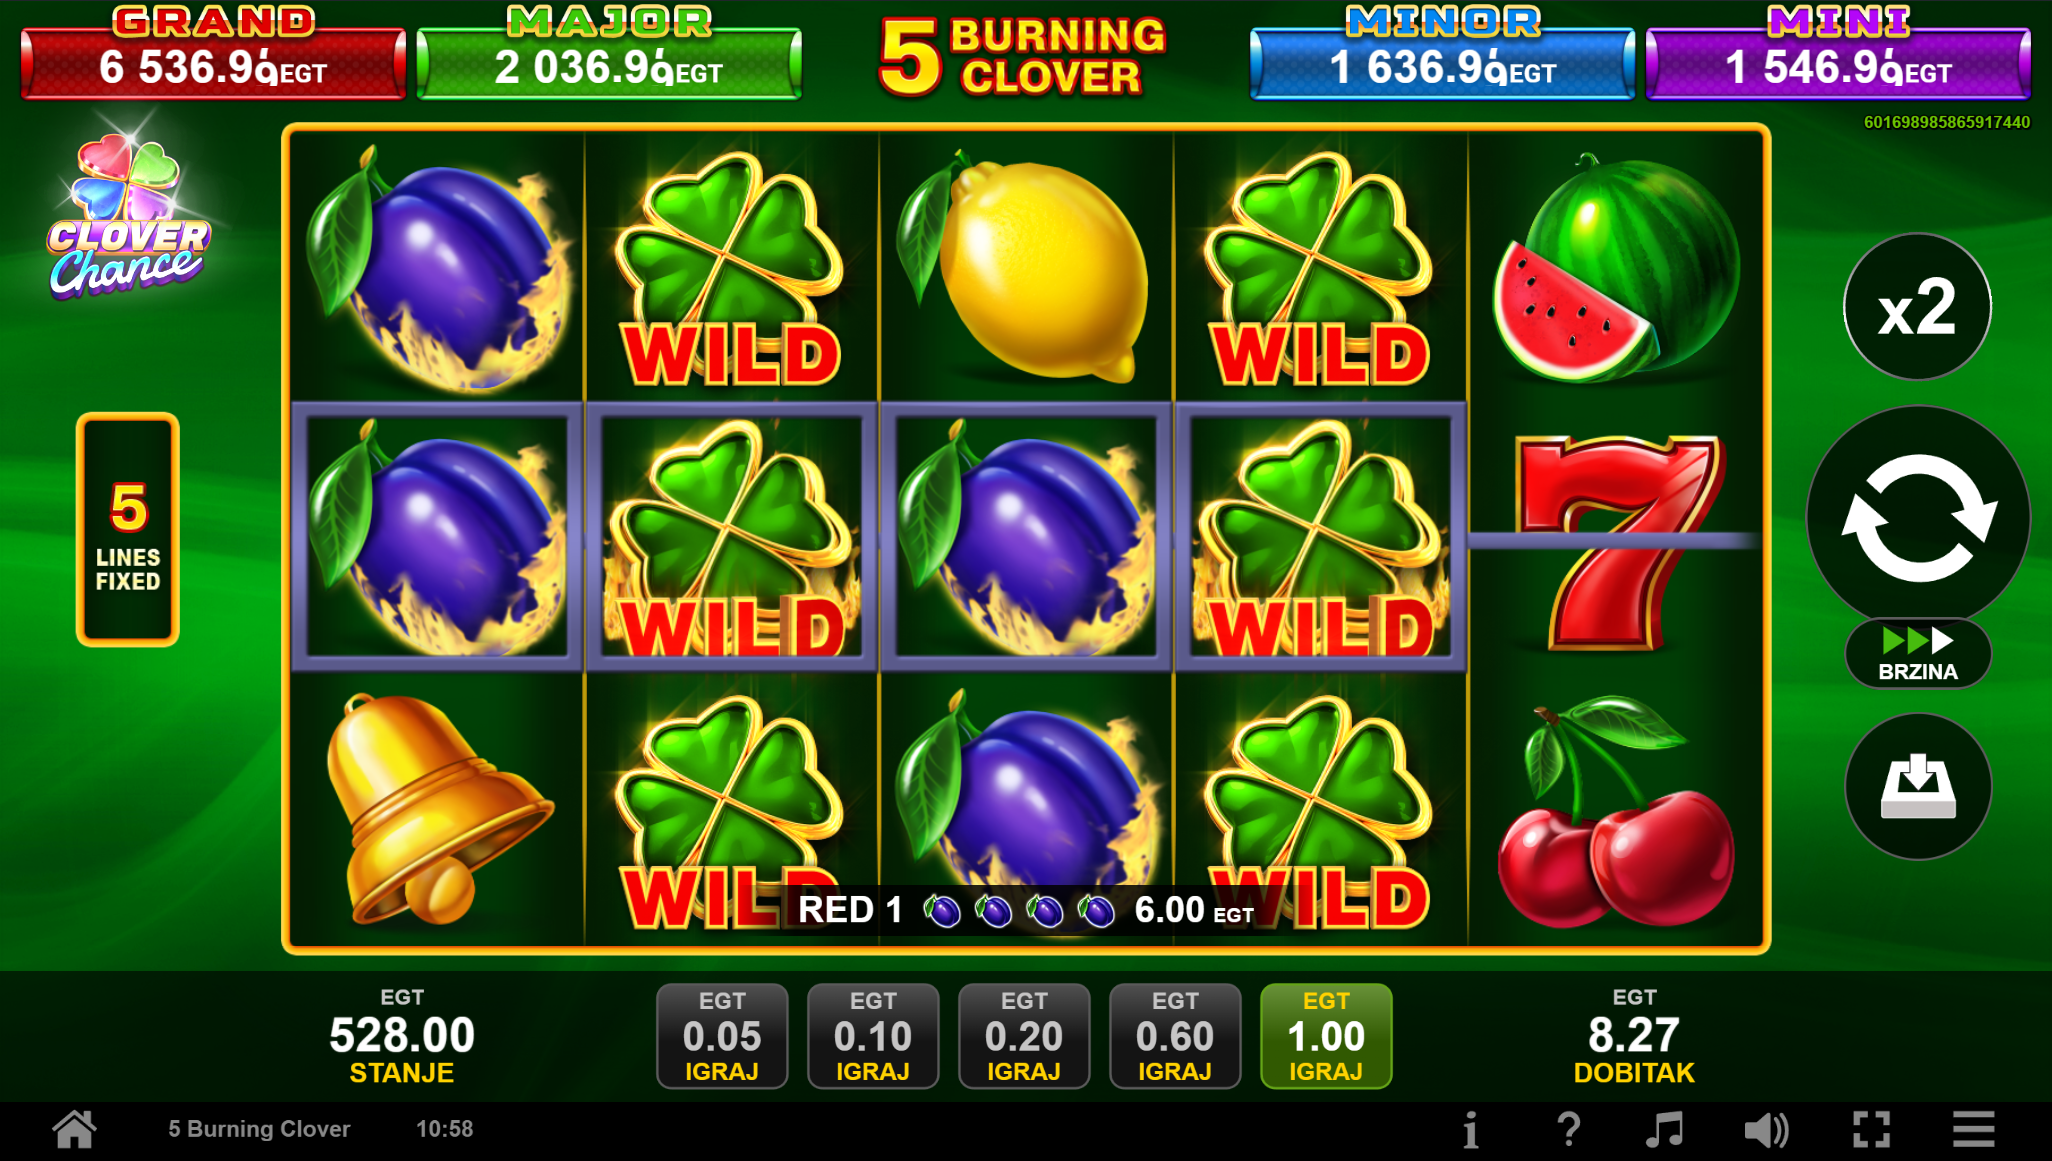Select the 0.05 EGT bet
The width and height of the screenshot is (2052, 1161).
click(722, 1036)
